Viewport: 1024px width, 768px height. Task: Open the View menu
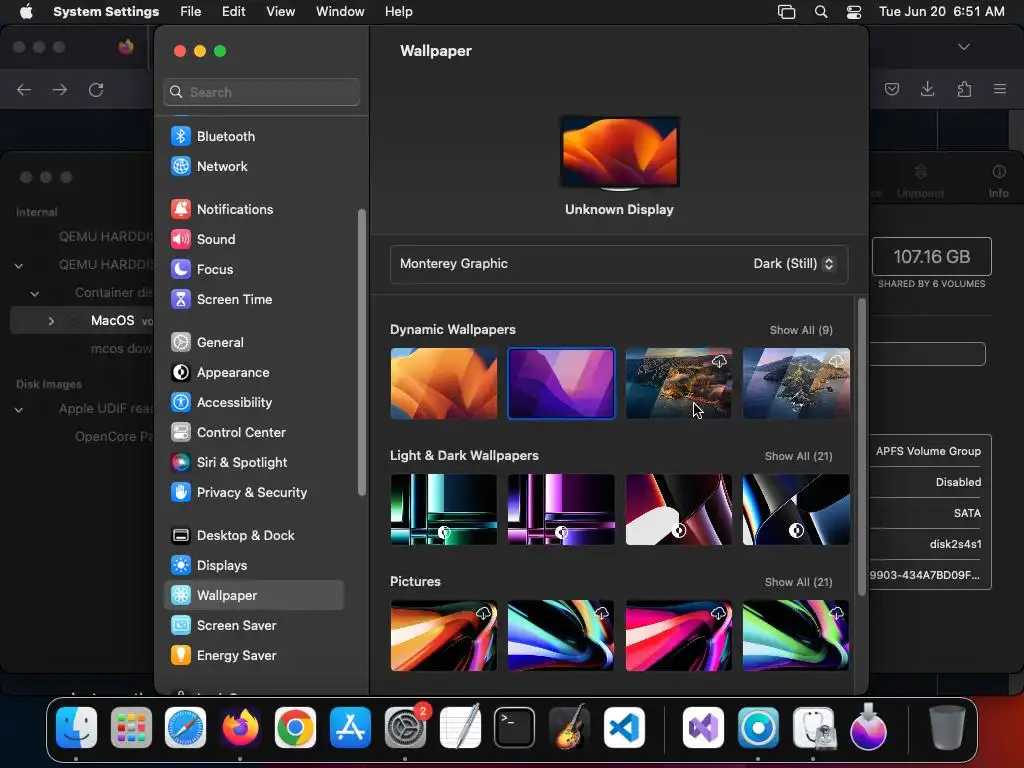point(281,12)
